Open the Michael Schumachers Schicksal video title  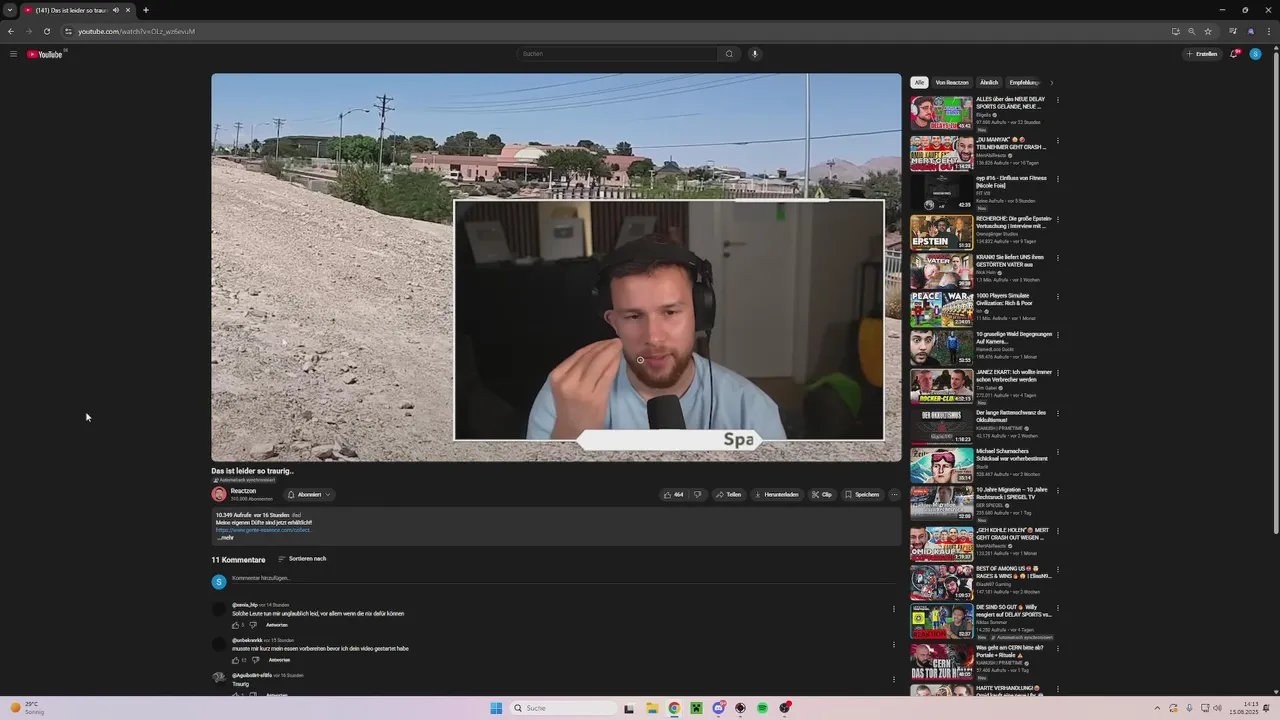pyautogui.click(x=1011, y=454)
